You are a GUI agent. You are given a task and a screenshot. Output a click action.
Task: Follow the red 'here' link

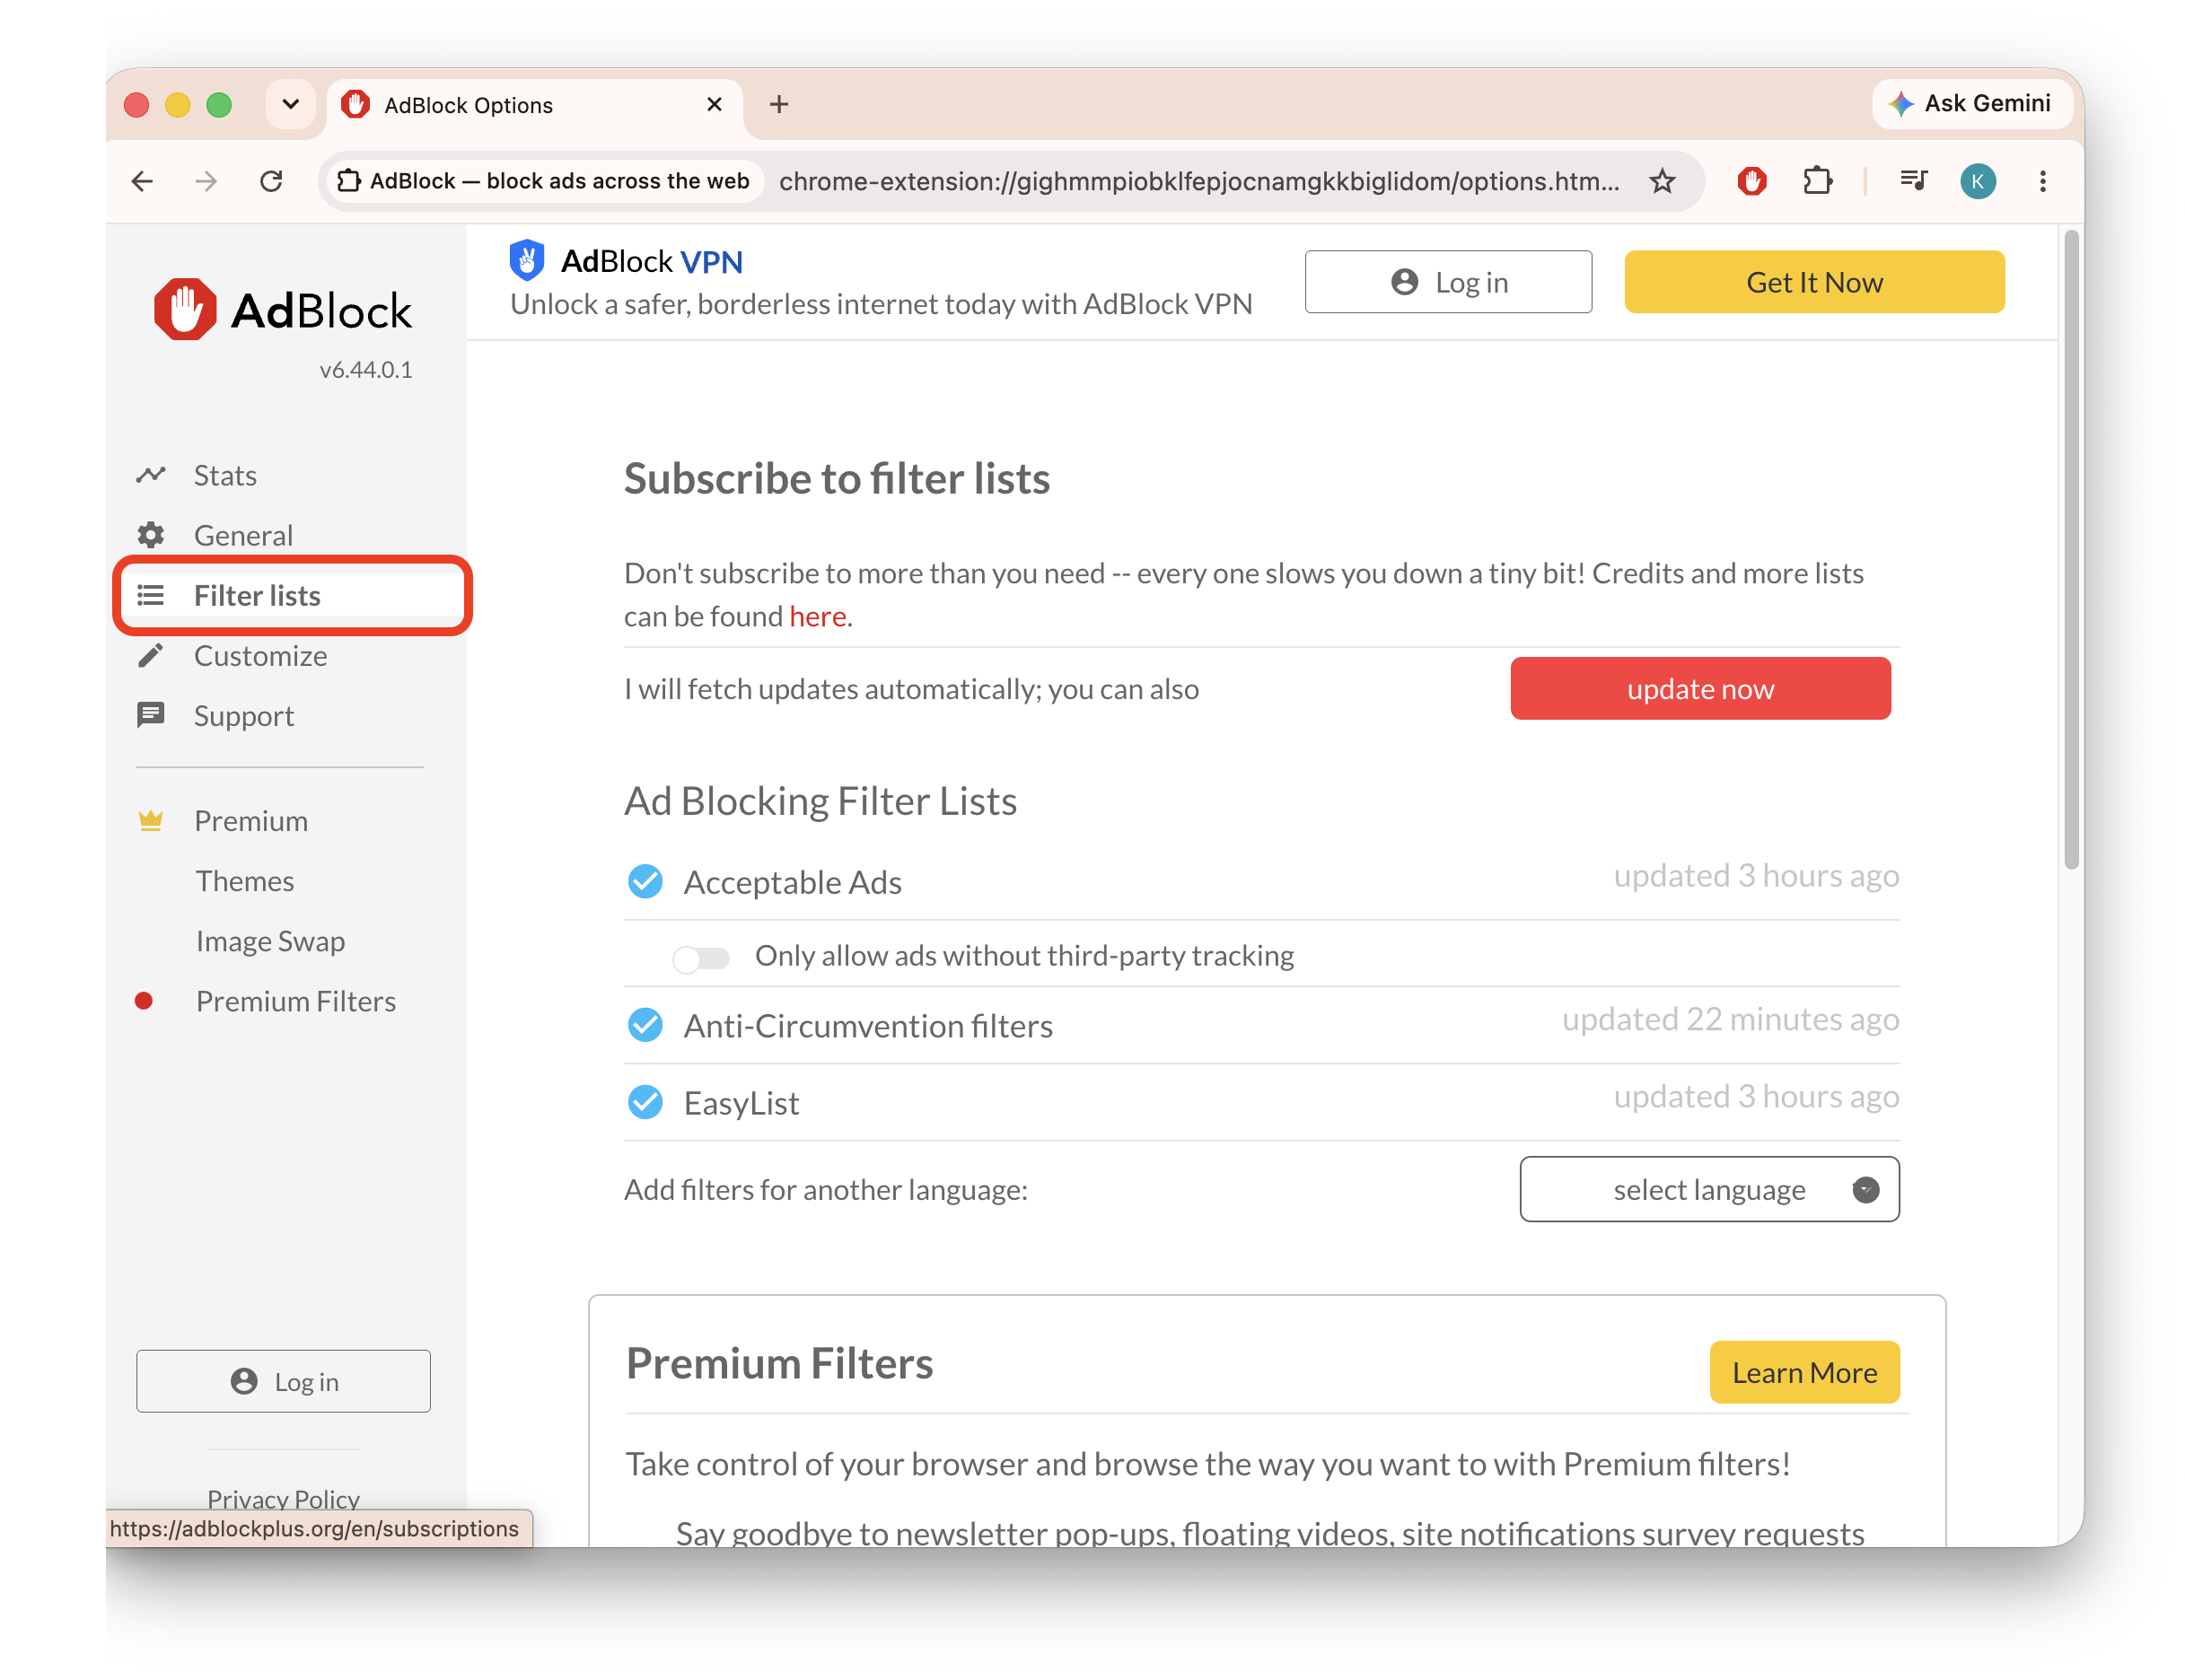coord(817,617)
